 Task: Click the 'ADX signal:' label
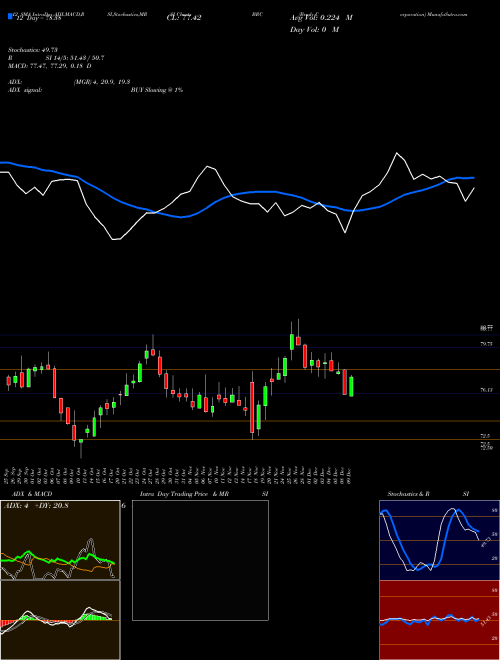pos(25,90)
